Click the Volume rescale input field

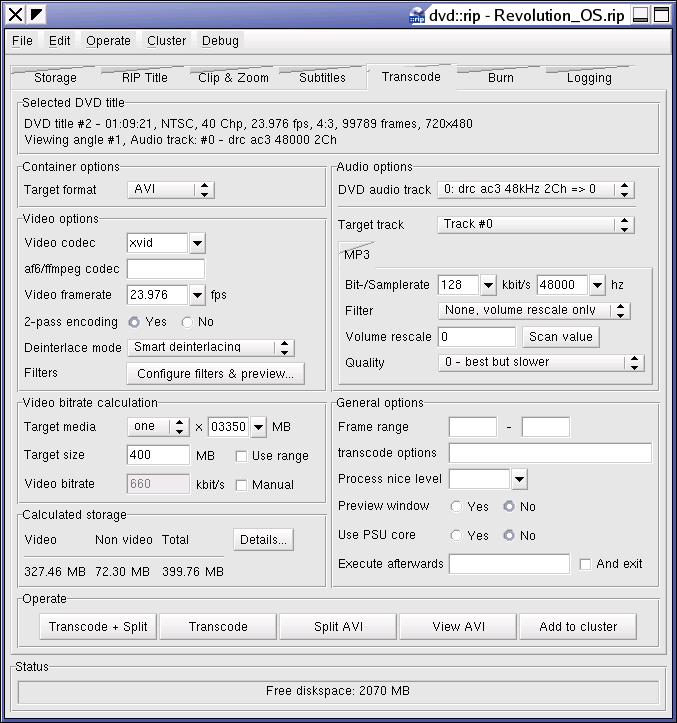(477, 337)
